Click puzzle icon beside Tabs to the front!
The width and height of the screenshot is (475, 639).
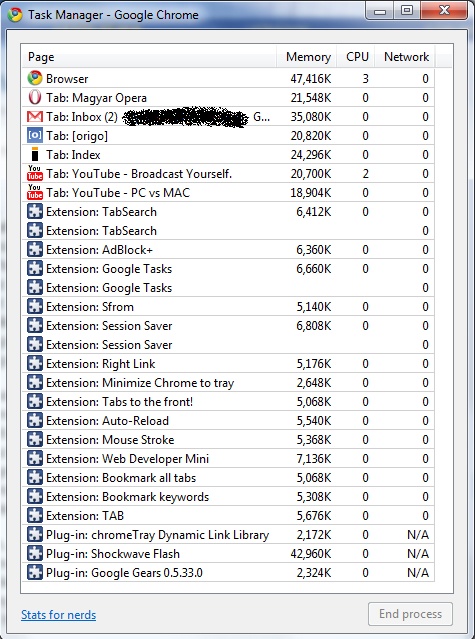[35, 401]
